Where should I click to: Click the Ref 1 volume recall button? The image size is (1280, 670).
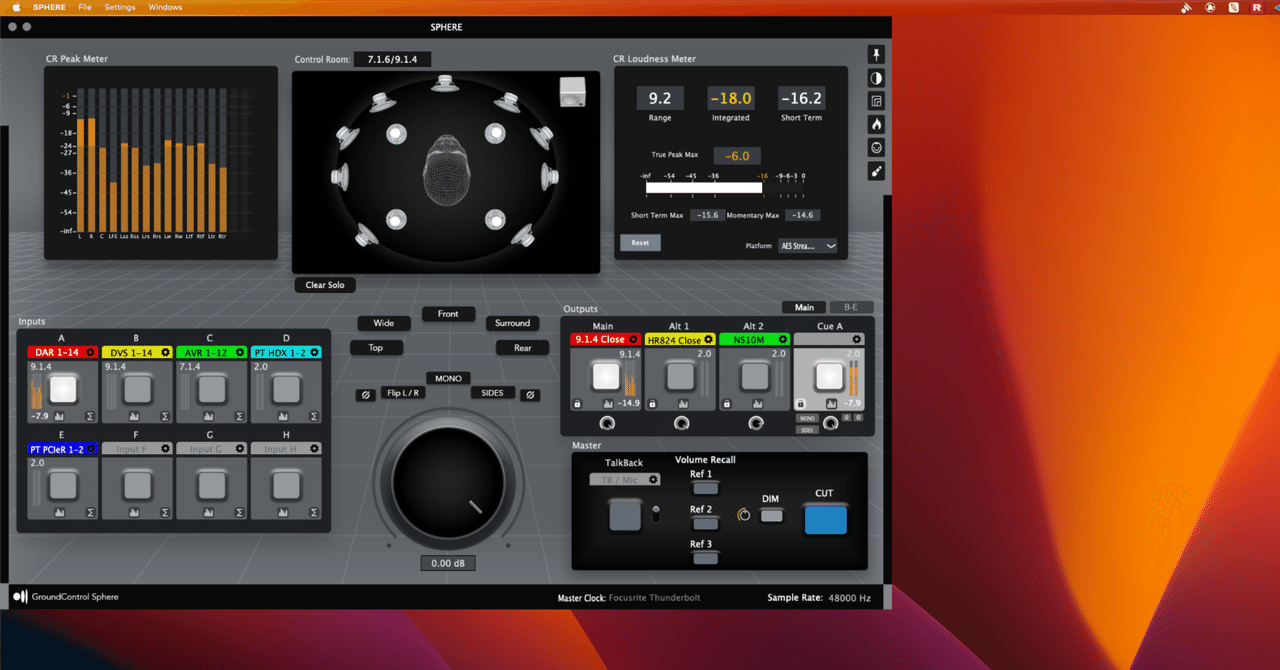pyautogui.click(x=706, y=487)
